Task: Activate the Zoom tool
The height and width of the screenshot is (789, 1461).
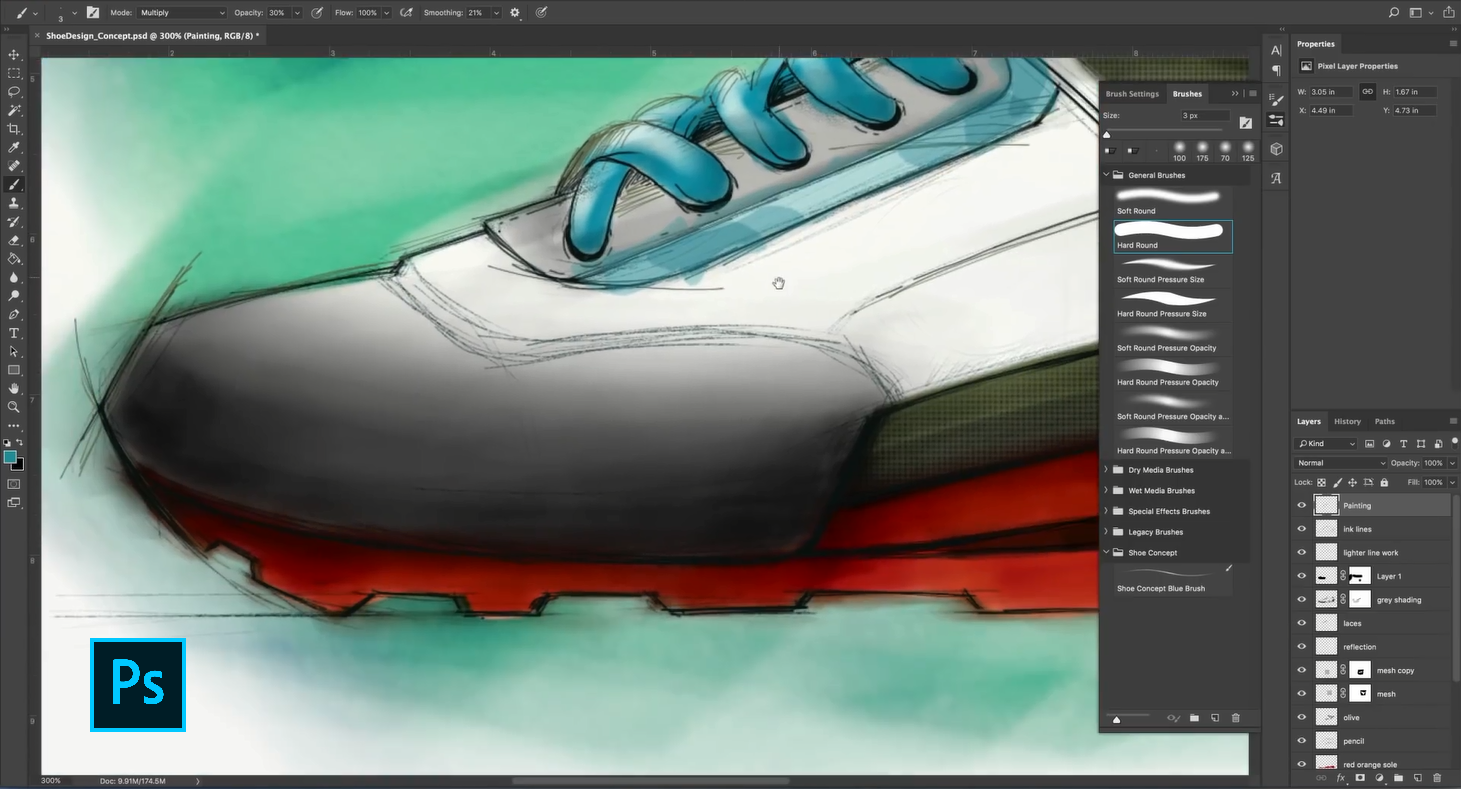Action: coord(14,407)
